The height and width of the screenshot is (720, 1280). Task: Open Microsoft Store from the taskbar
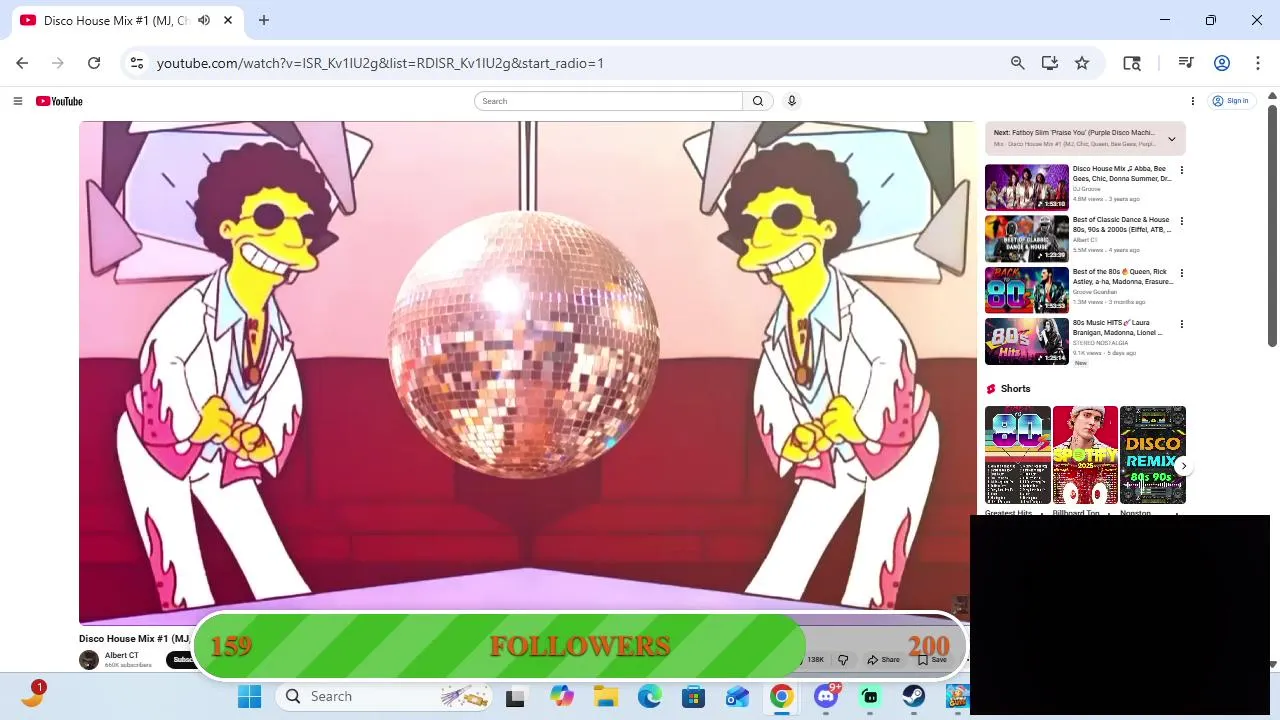(693, 697)
